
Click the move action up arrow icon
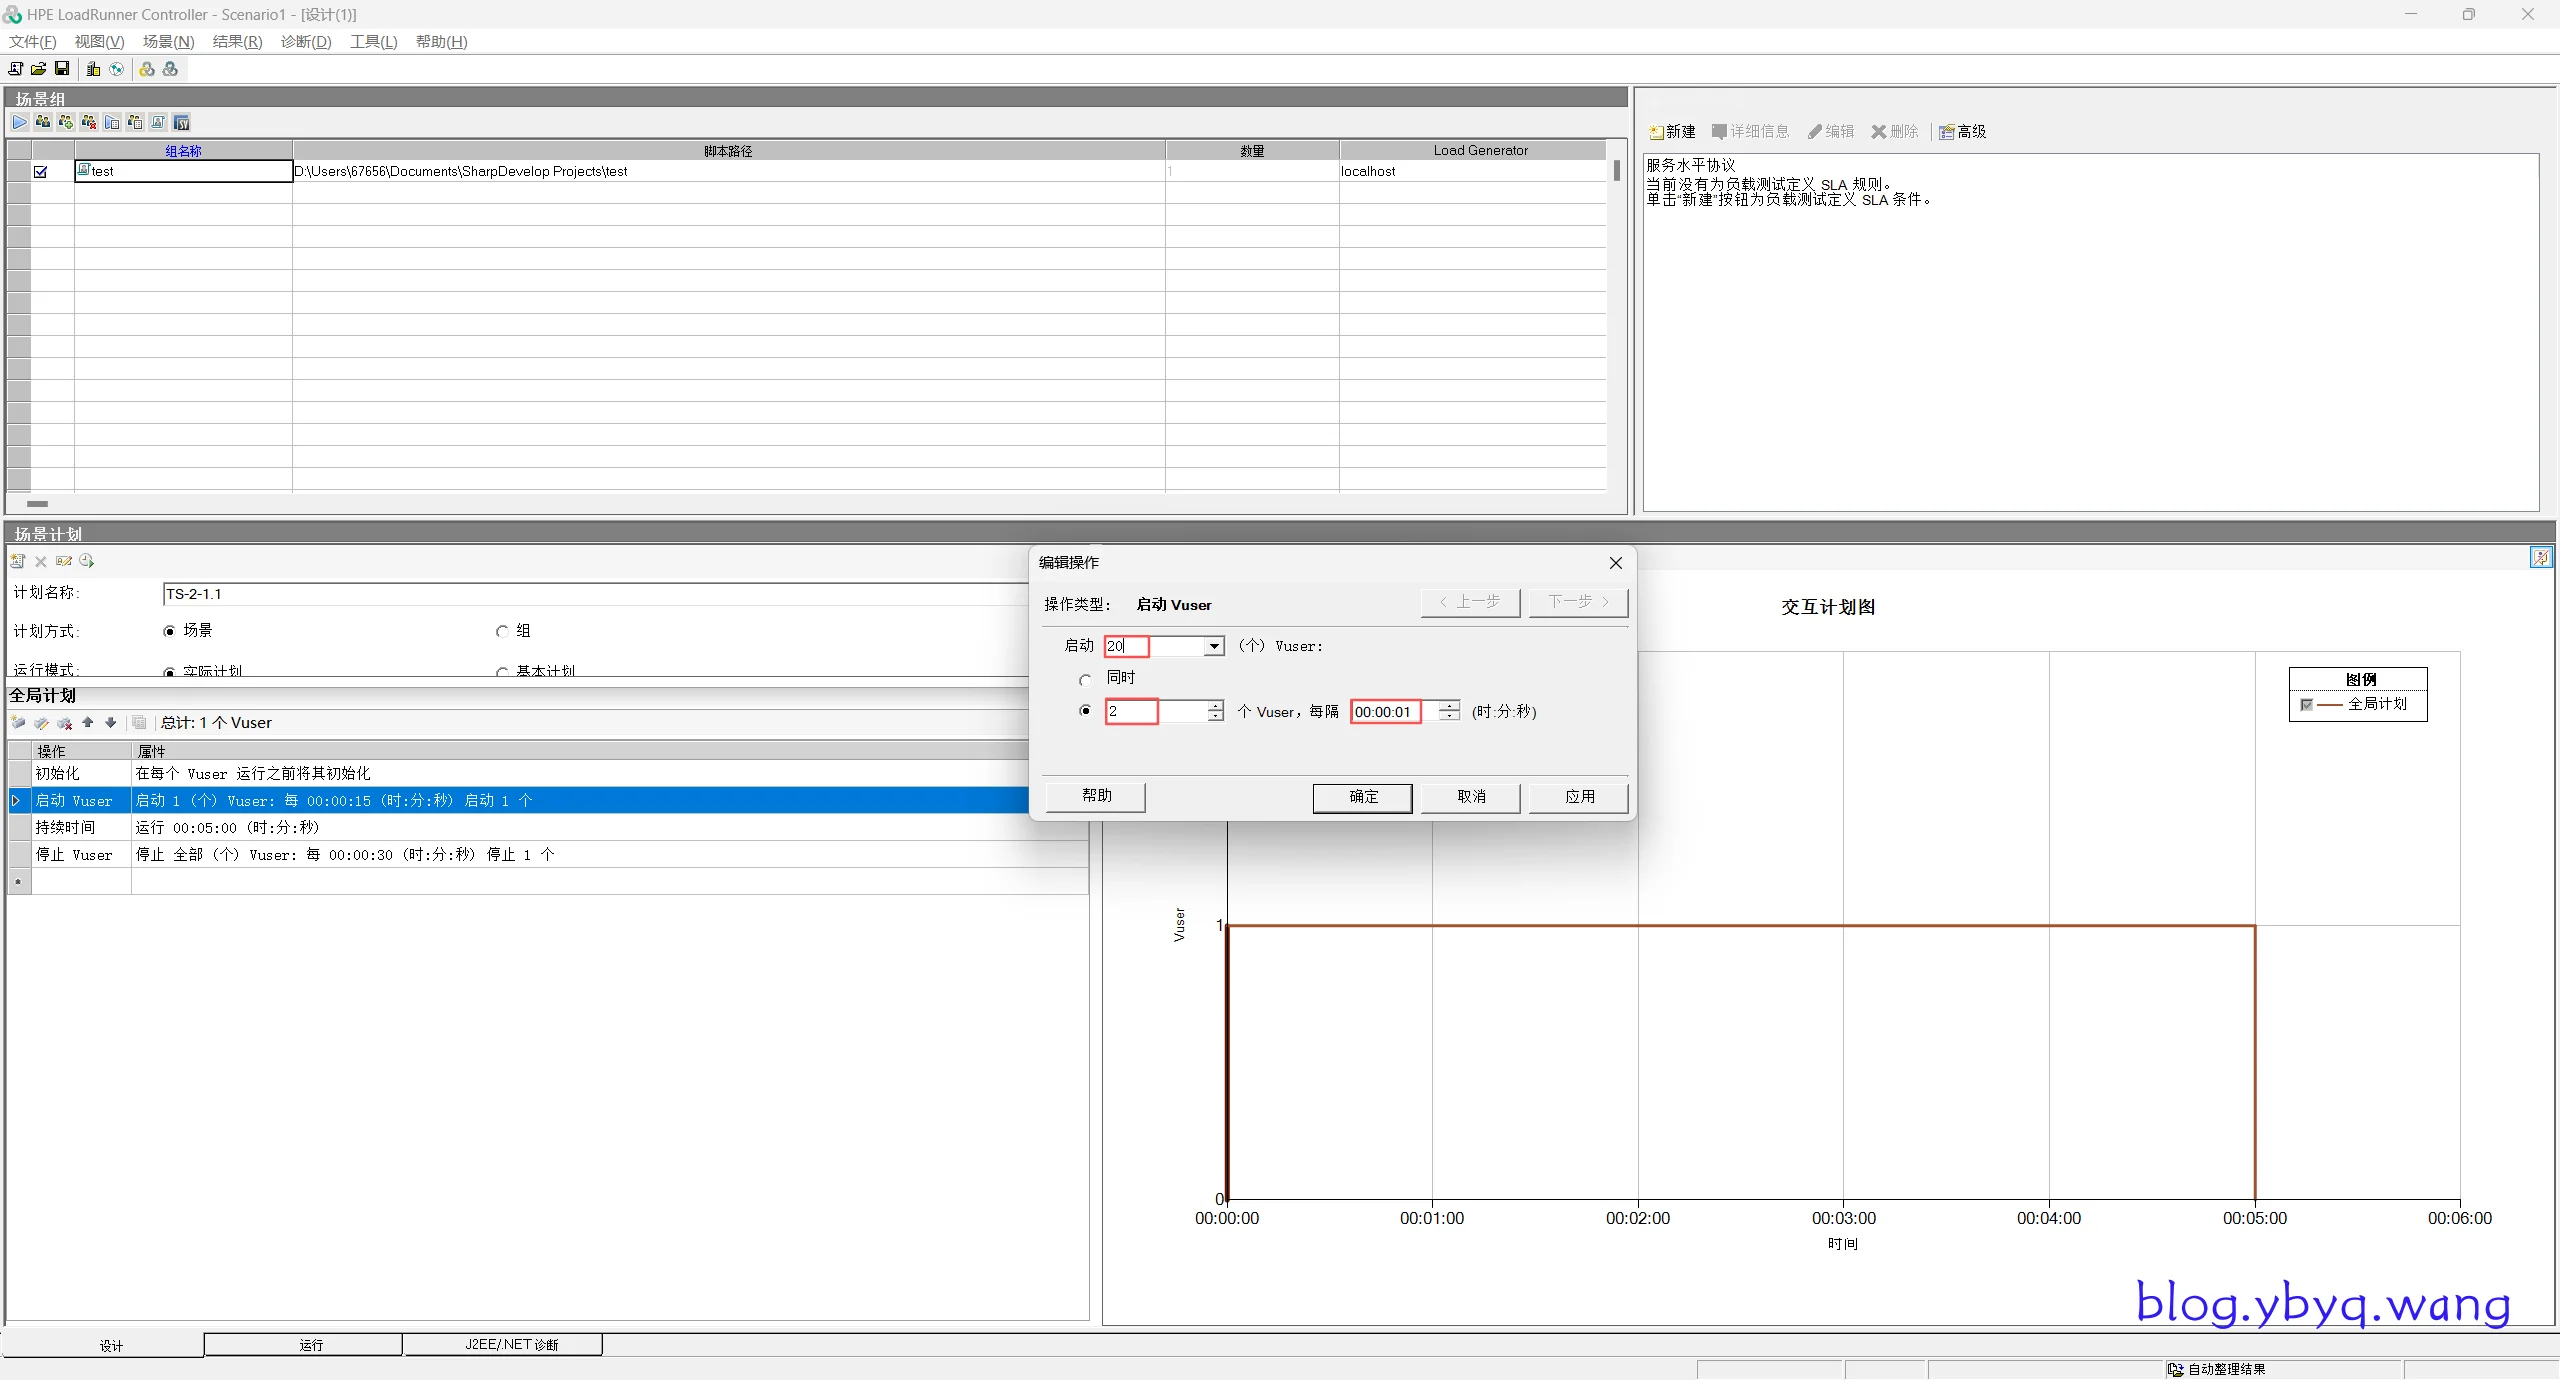point(88,722)
